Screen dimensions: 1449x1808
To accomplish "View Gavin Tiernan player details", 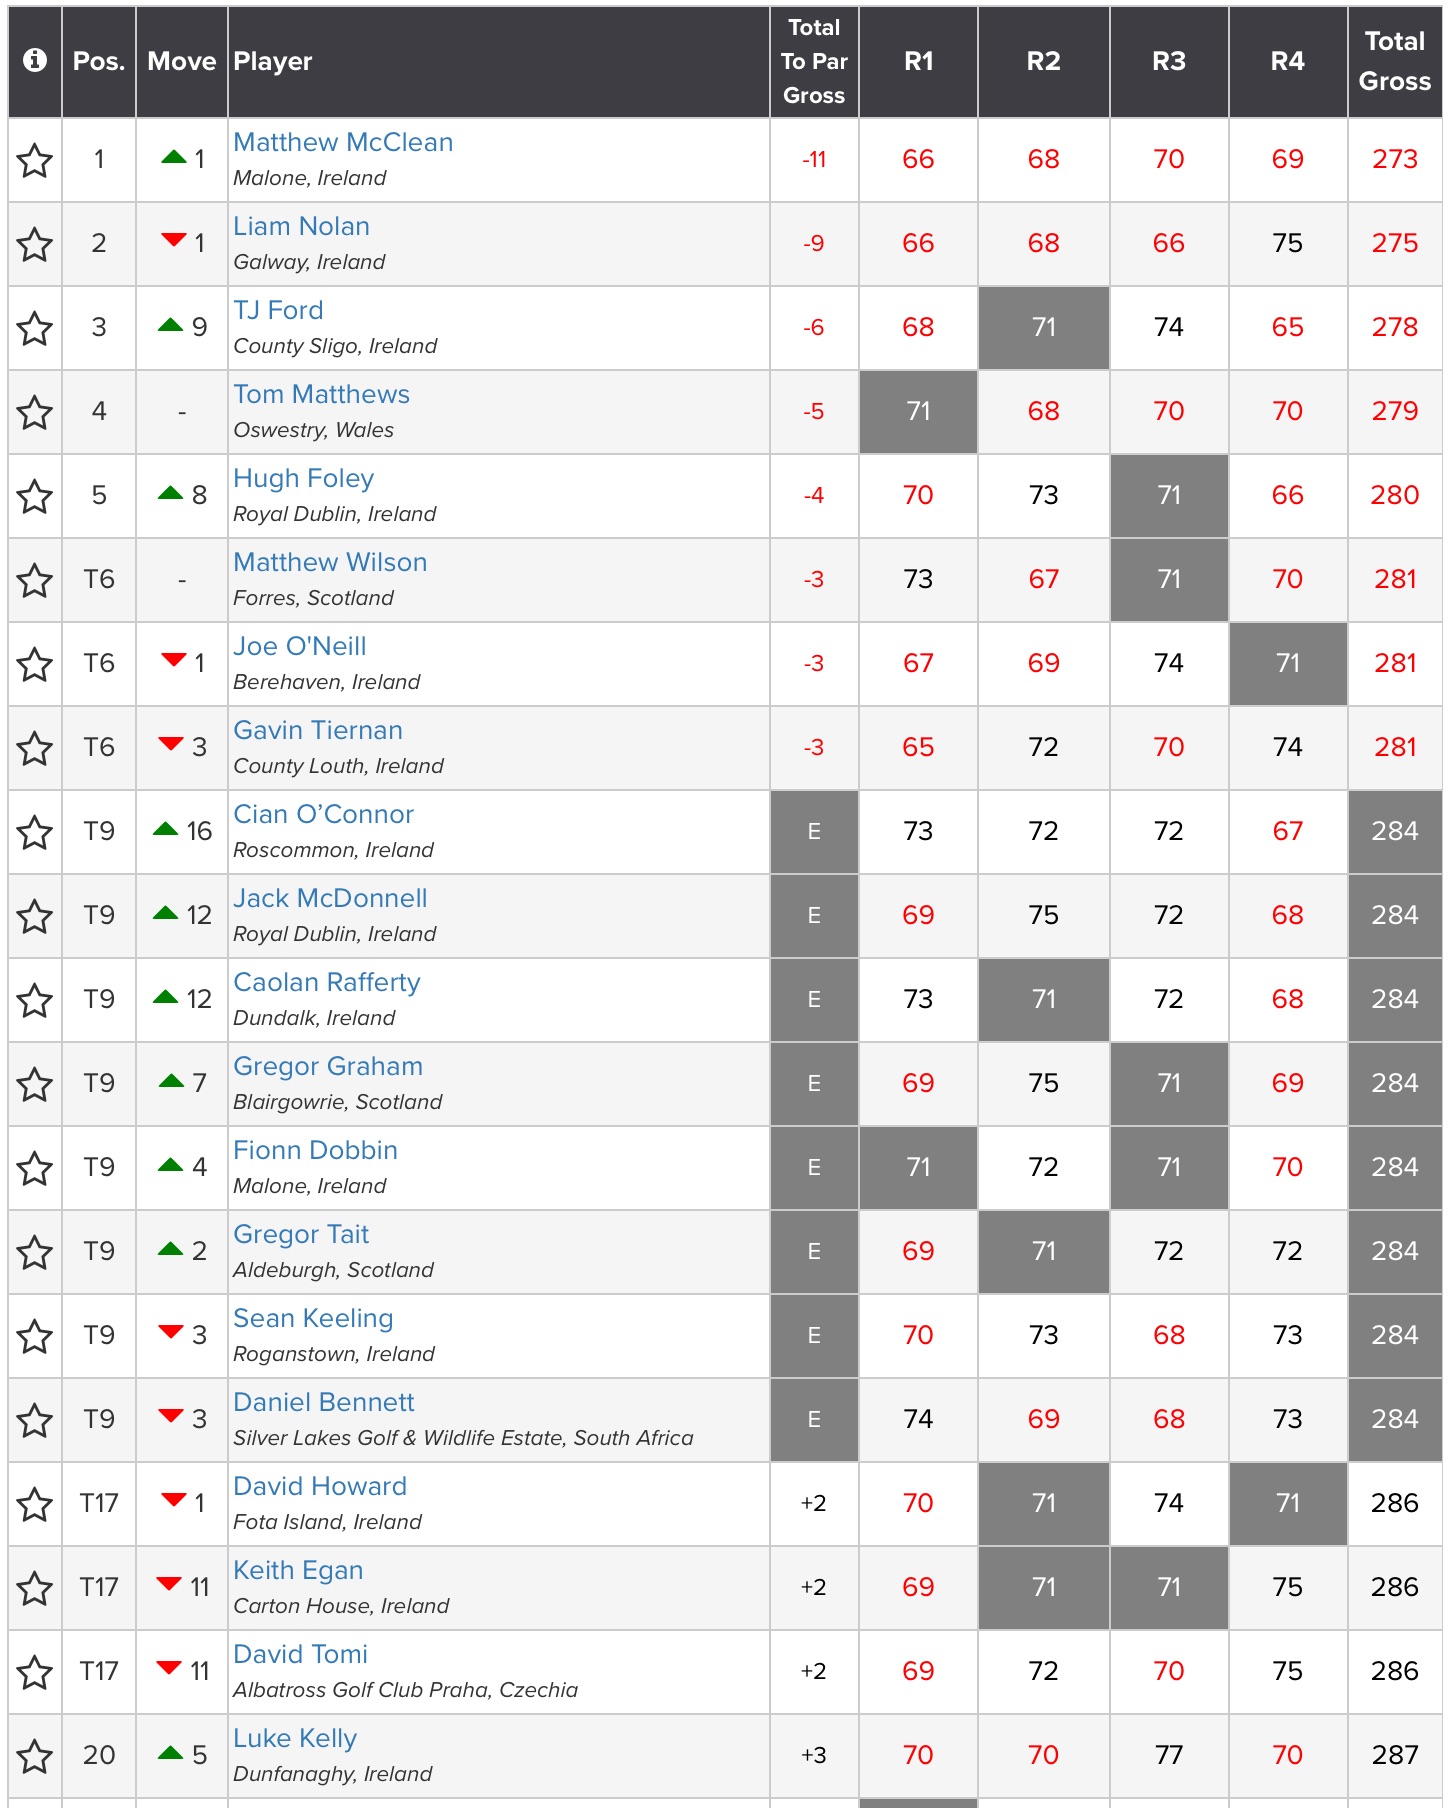I will pos(318,731).
